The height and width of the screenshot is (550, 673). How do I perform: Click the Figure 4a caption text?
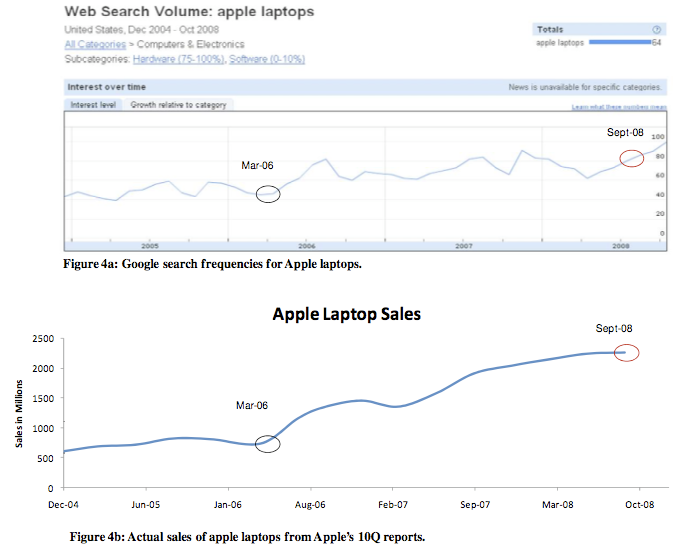[x=212, y=264]
